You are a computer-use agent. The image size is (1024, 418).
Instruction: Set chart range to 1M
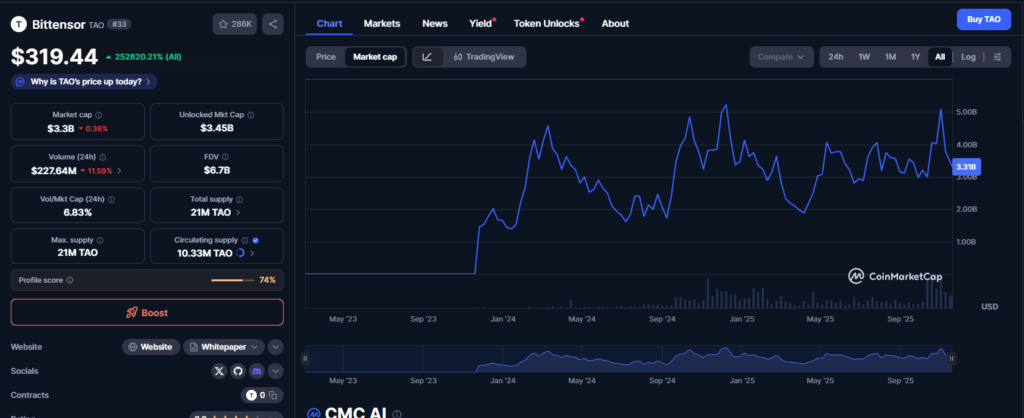pos(890,57)
